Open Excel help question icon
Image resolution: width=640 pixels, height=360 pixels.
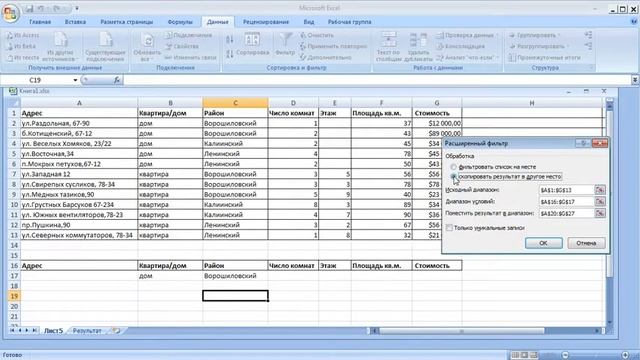(x=634, y=22)
